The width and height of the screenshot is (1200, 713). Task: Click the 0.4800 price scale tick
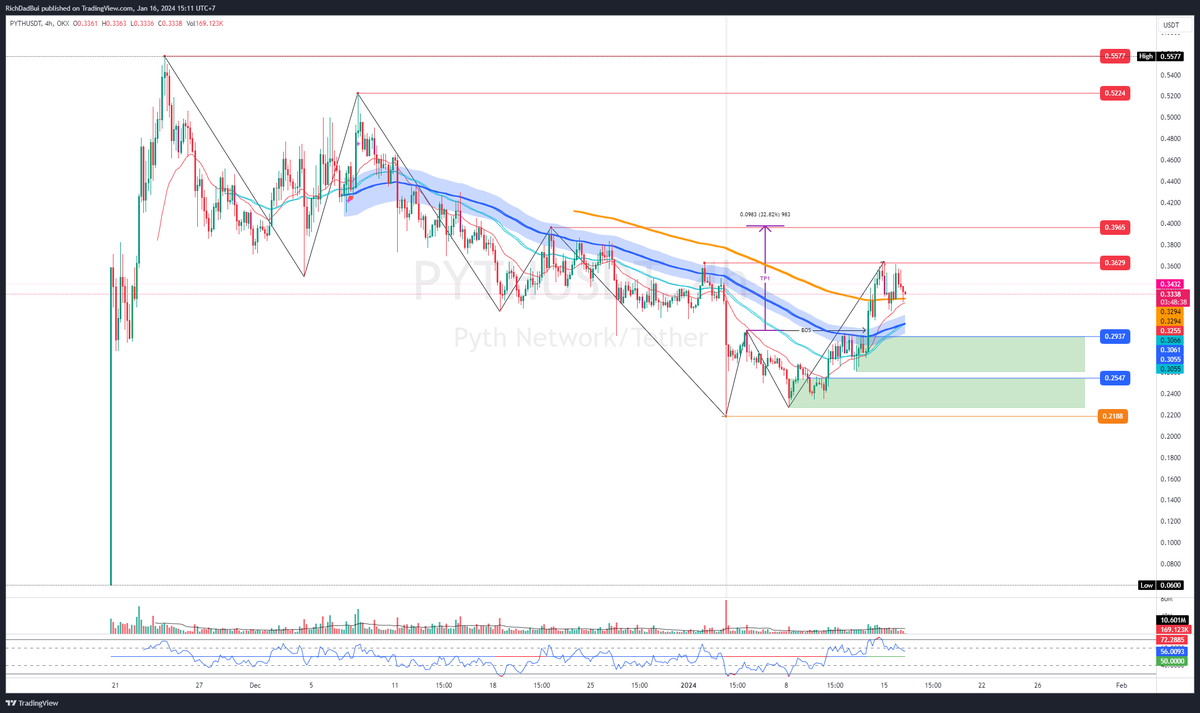coord(1170,138)
